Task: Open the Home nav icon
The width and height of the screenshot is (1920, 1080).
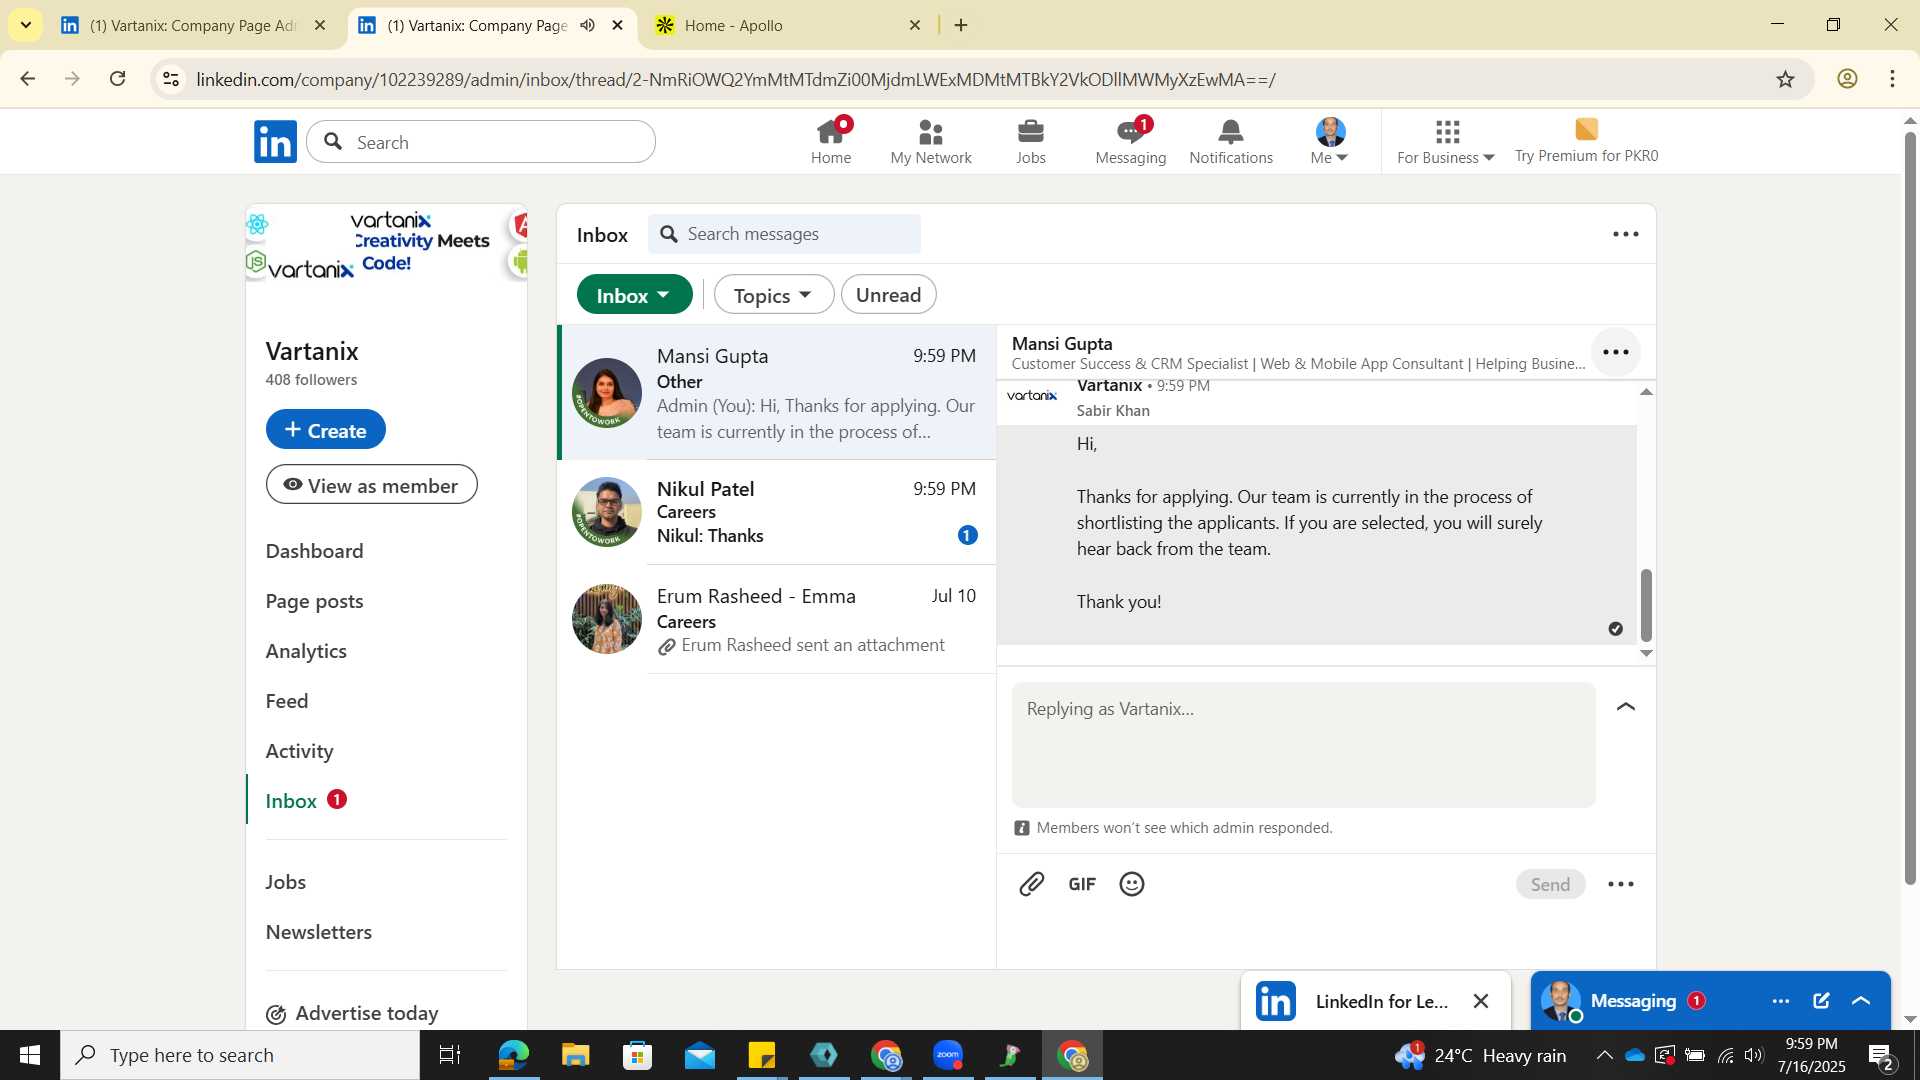Action: coord(831,141)
